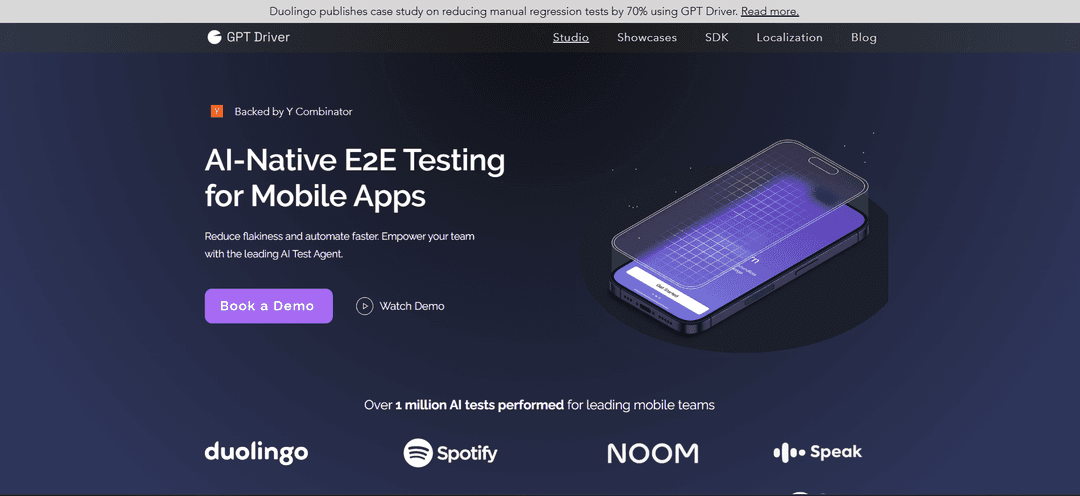Click the Backed by Y Combinator text
Image resolution: width=1080 pixels, height=496 pixels.
pyautogui.click(x=293, y=112)
